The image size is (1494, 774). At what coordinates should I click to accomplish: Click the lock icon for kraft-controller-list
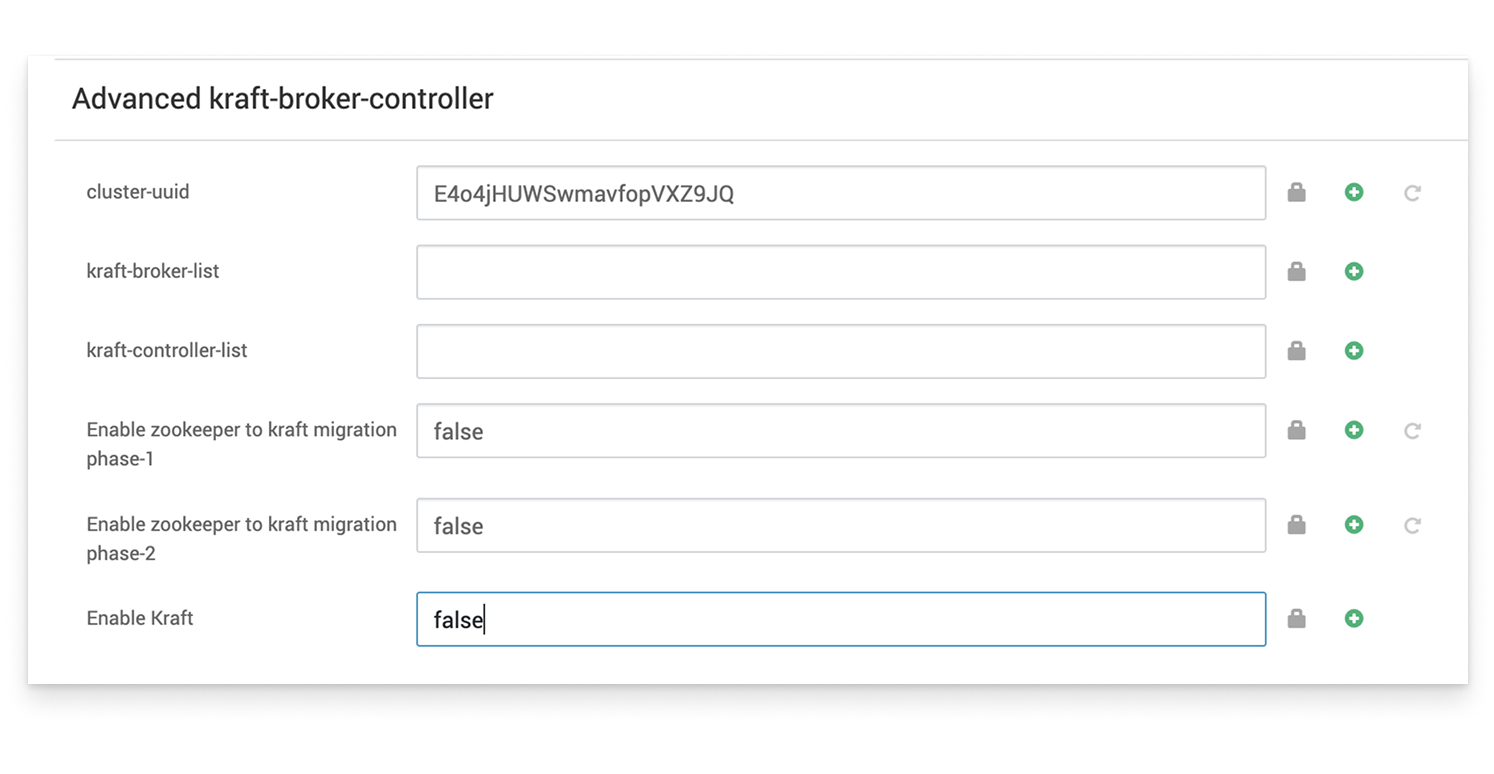coord(1296,351)
